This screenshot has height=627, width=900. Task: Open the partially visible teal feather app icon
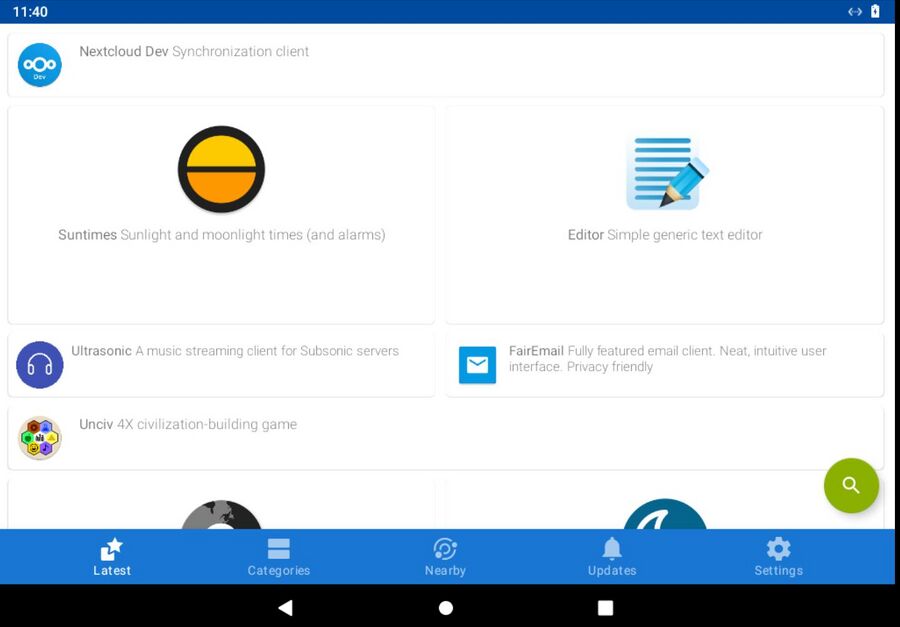coord(665,514)
